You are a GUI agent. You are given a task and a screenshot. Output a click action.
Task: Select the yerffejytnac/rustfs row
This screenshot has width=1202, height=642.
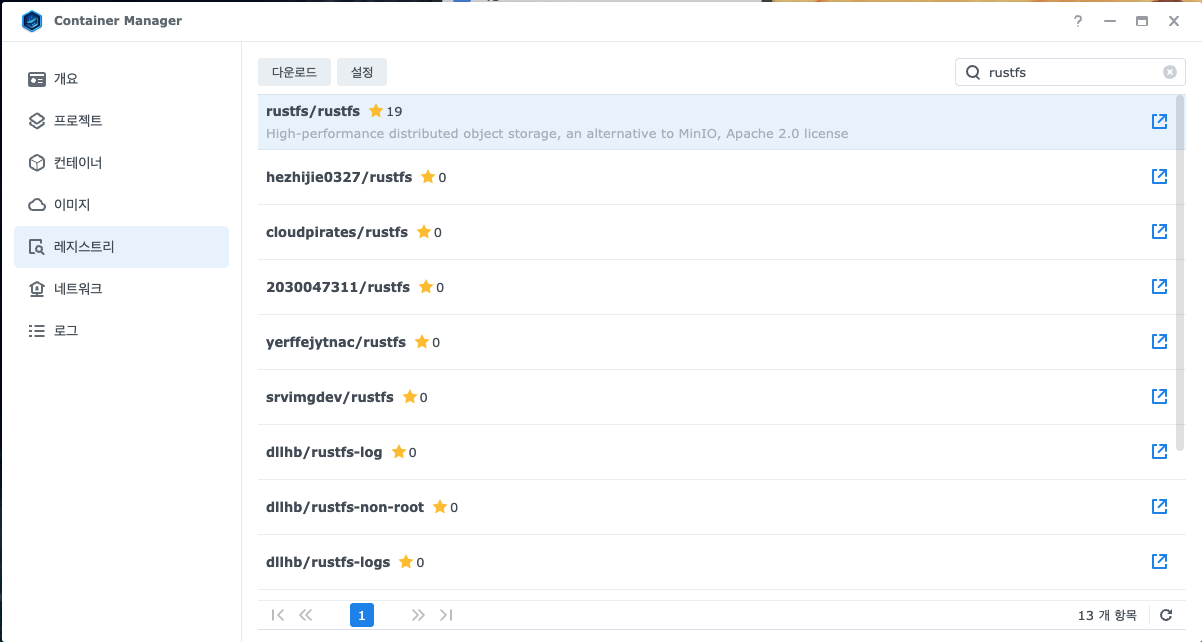tap(716, 342)
